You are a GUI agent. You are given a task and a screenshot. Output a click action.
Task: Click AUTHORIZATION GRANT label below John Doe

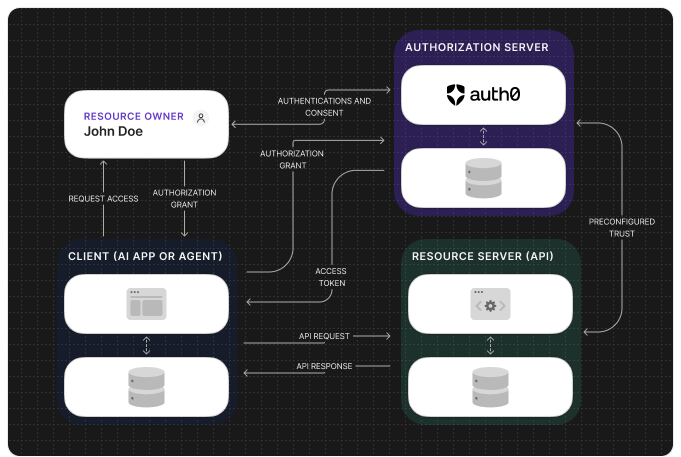pyautogui.click(x=185, y=199)
